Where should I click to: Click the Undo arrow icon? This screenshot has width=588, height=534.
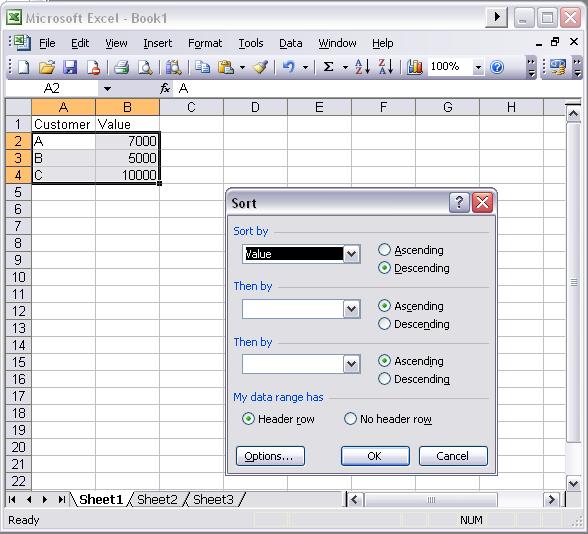click(x=288, y=67)
